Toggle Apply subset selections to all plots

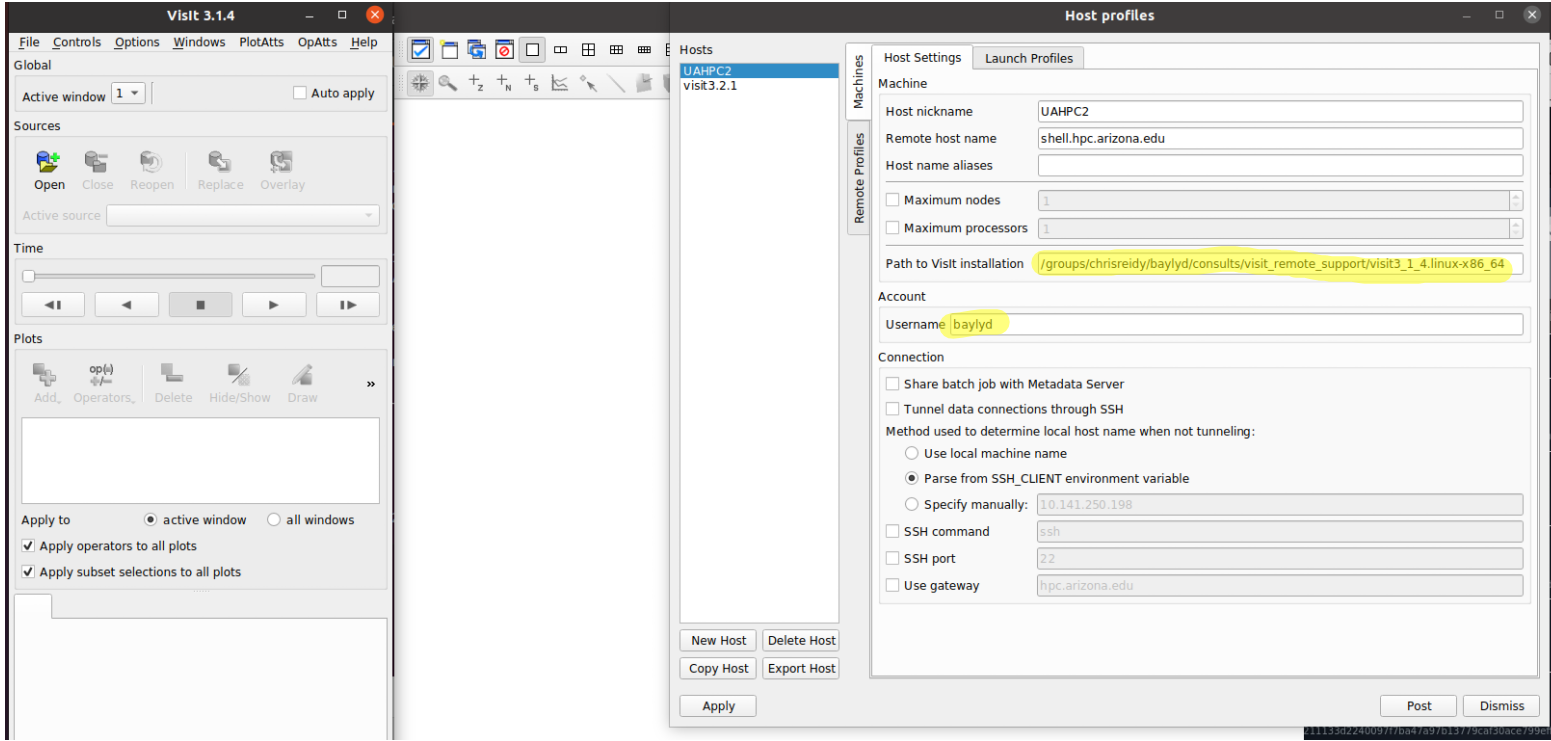click(28, 572)
